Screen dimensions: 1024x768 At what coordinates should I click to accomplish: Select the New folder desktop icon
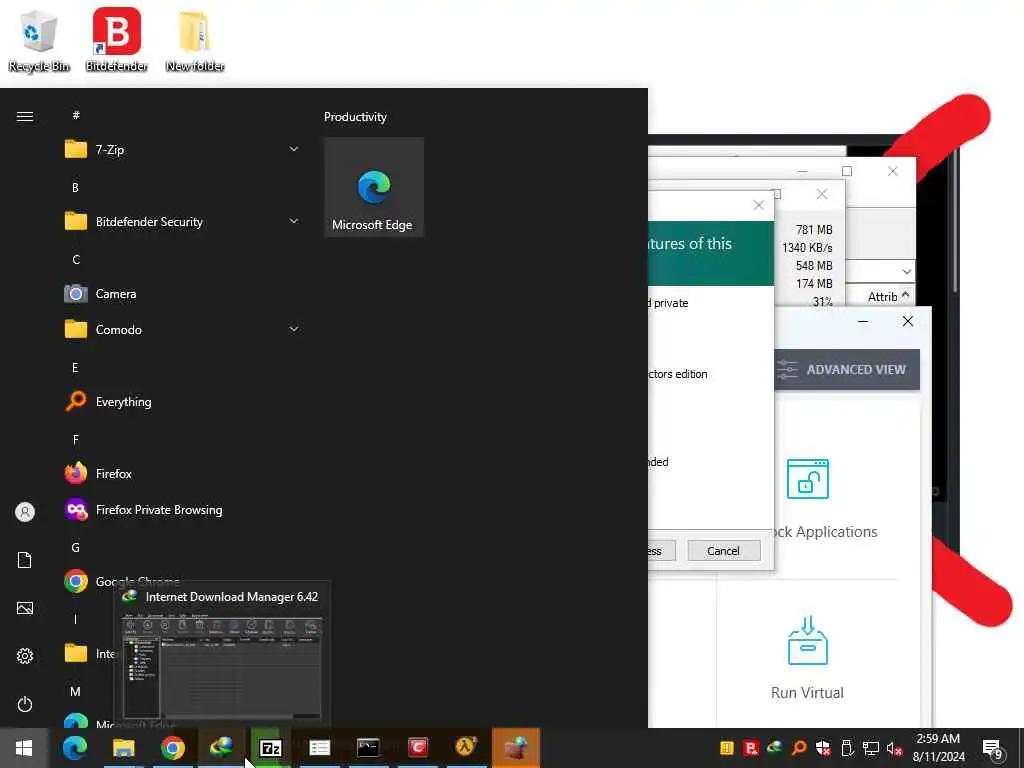[x=195, y=40]
